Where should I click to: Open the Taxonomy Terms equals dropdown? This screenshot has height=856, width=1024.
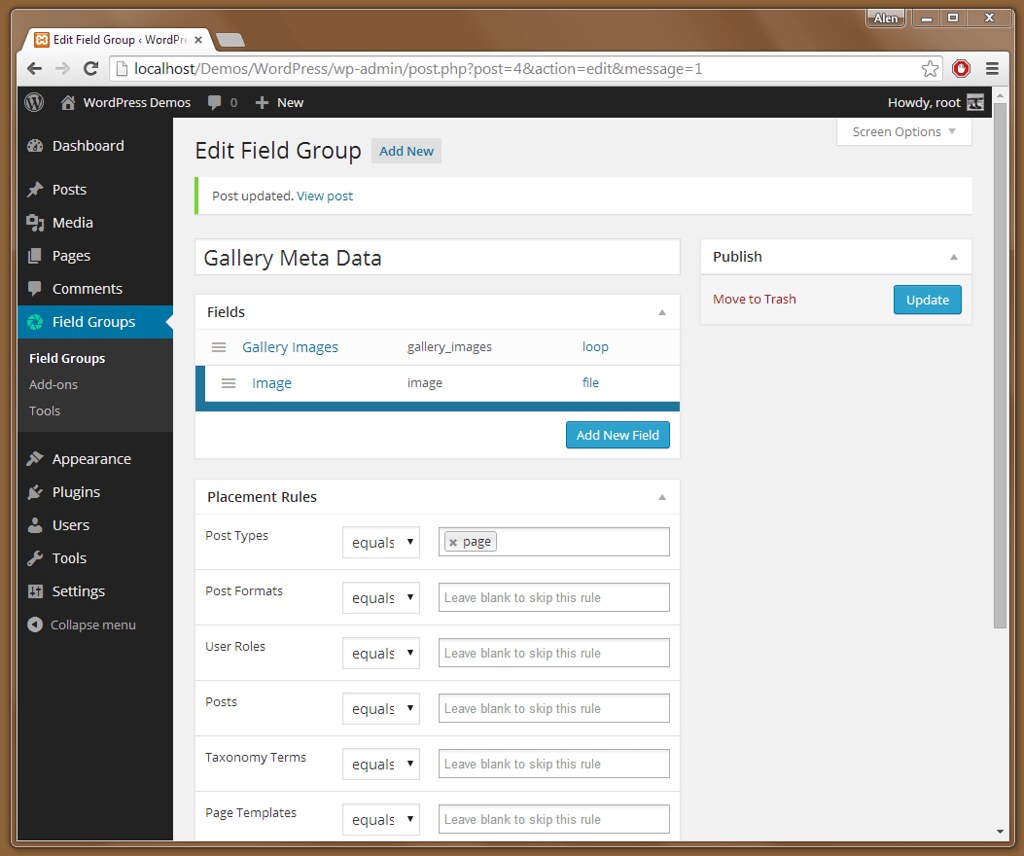(381, 765)
